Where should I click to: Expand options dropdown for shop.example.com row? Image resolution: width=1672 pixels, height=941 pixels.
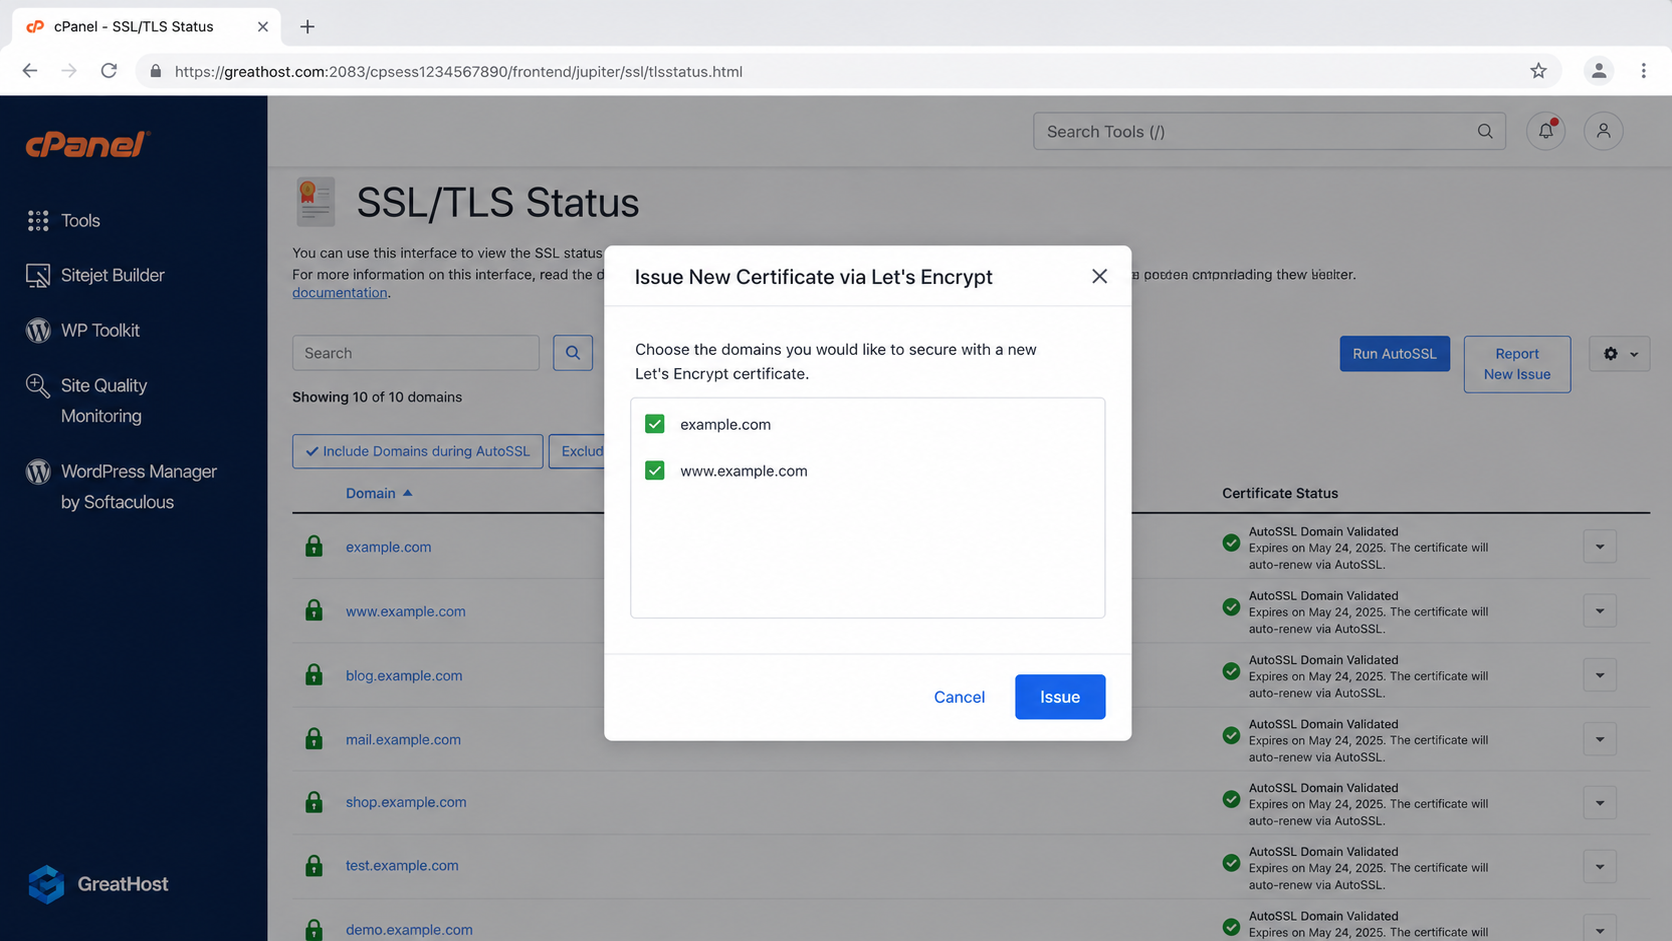point(1600,803)
